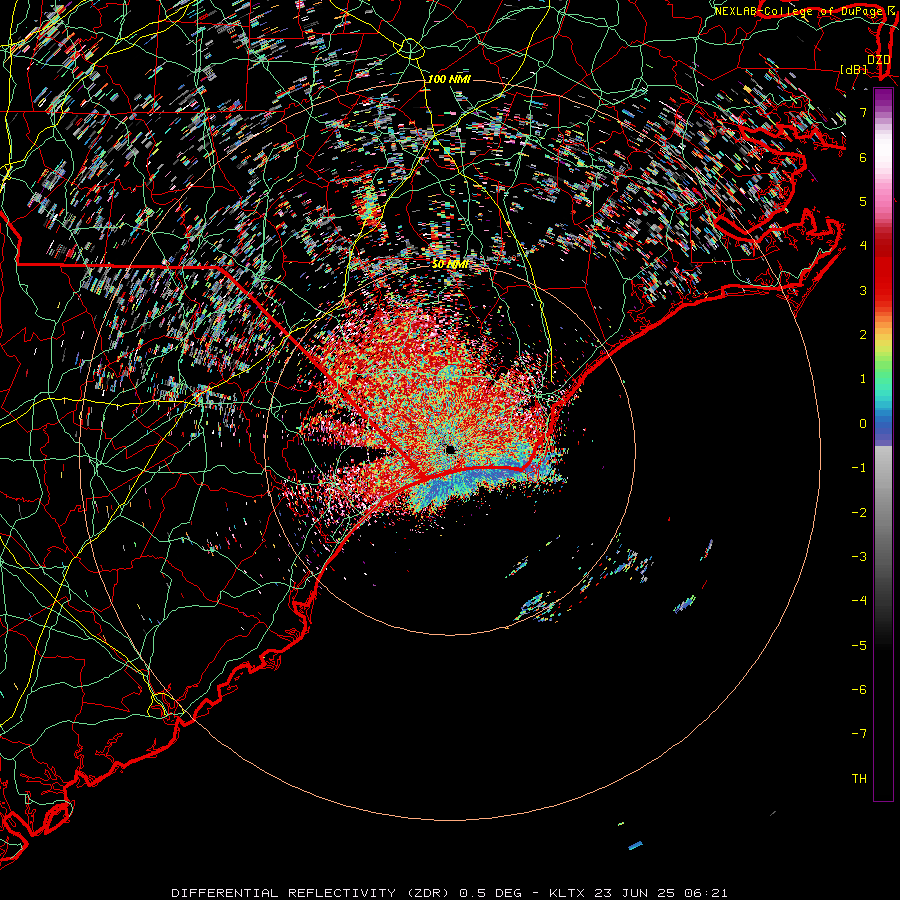The image size is (900, 900).
Task: Click the "-2" tick label on color scale
Action: [x=859, y=513]
